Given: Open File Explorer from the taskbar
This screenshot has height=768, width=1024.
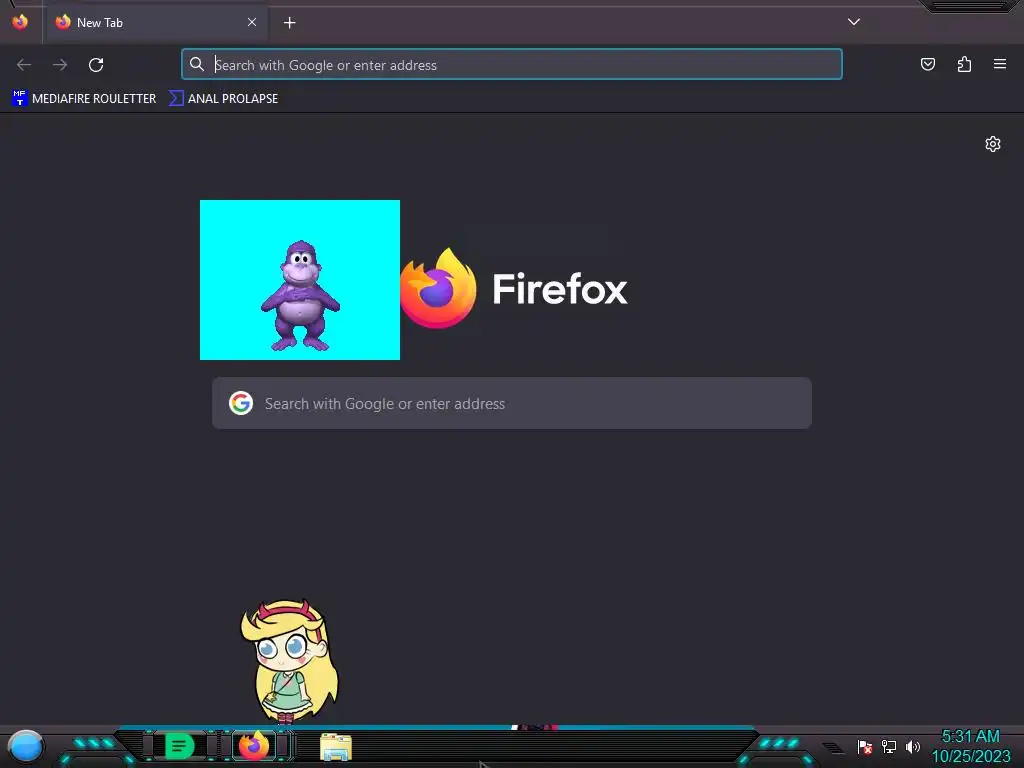Looking at the screenshot, I should coord(336,747).
